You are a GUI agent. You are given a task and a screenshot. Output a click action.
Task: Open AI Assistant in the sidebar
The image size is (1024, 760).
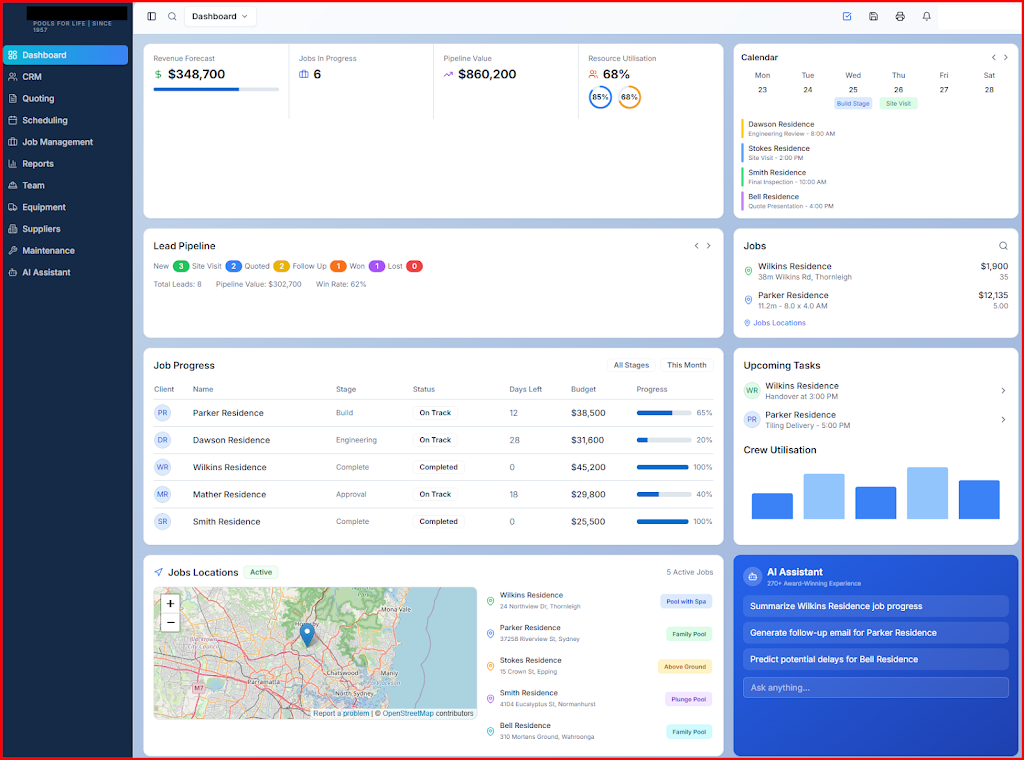[46, 272]
